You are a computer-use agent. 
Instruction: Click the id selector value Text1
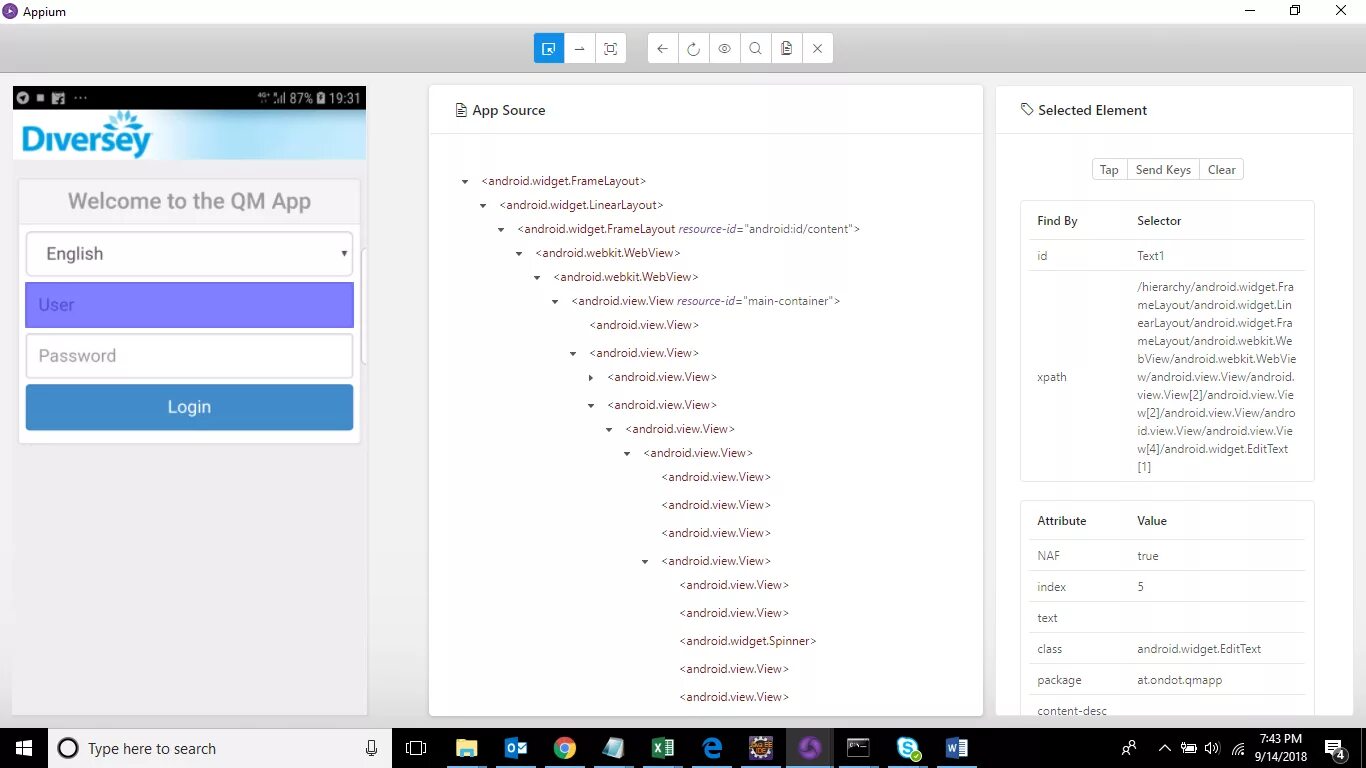pyautogui.click(x=1150, y=256)
